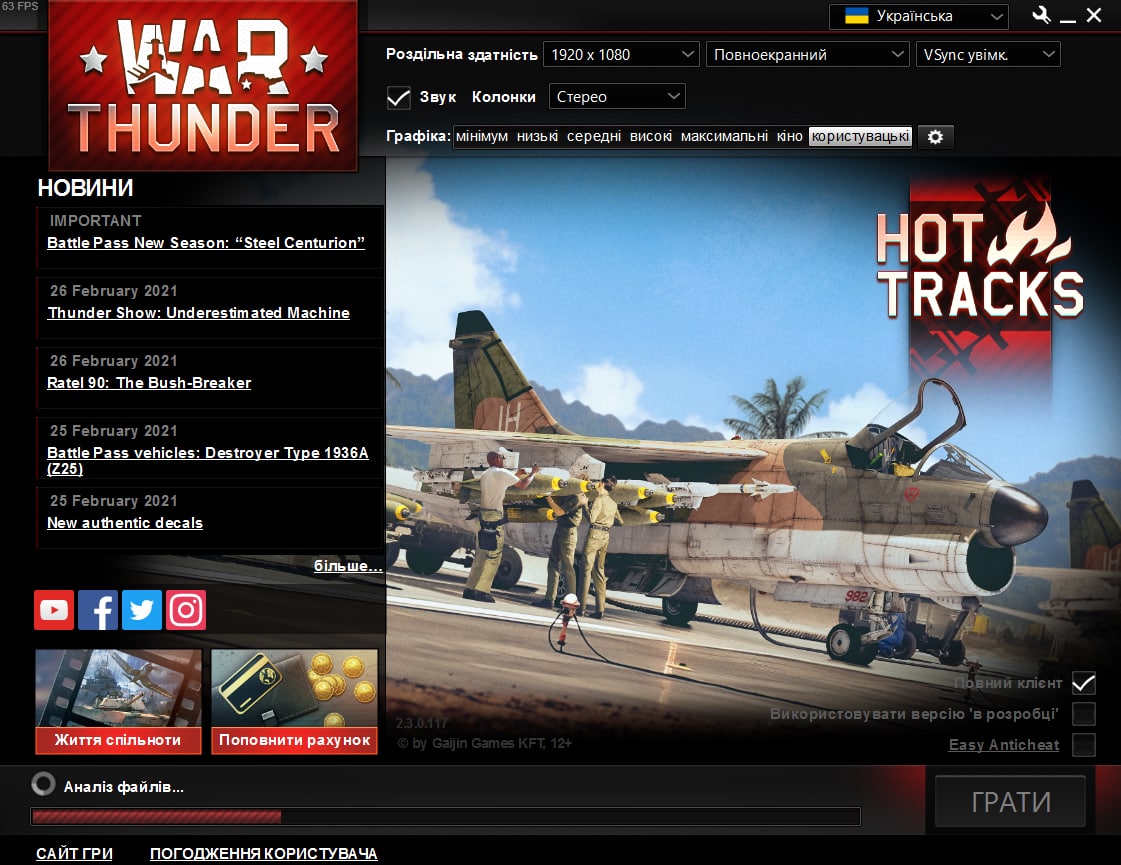Click the Gaijin Games KFT copyright text
The height and width of the screenshot is (865, 1121).
(485, 743)
